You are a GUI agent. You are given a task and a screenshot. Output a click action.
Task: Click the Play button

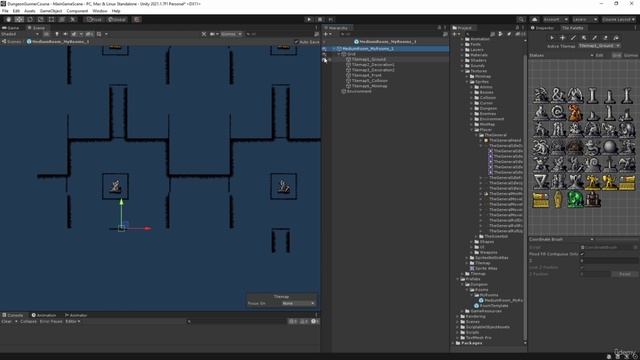click(x=309, y=20)
